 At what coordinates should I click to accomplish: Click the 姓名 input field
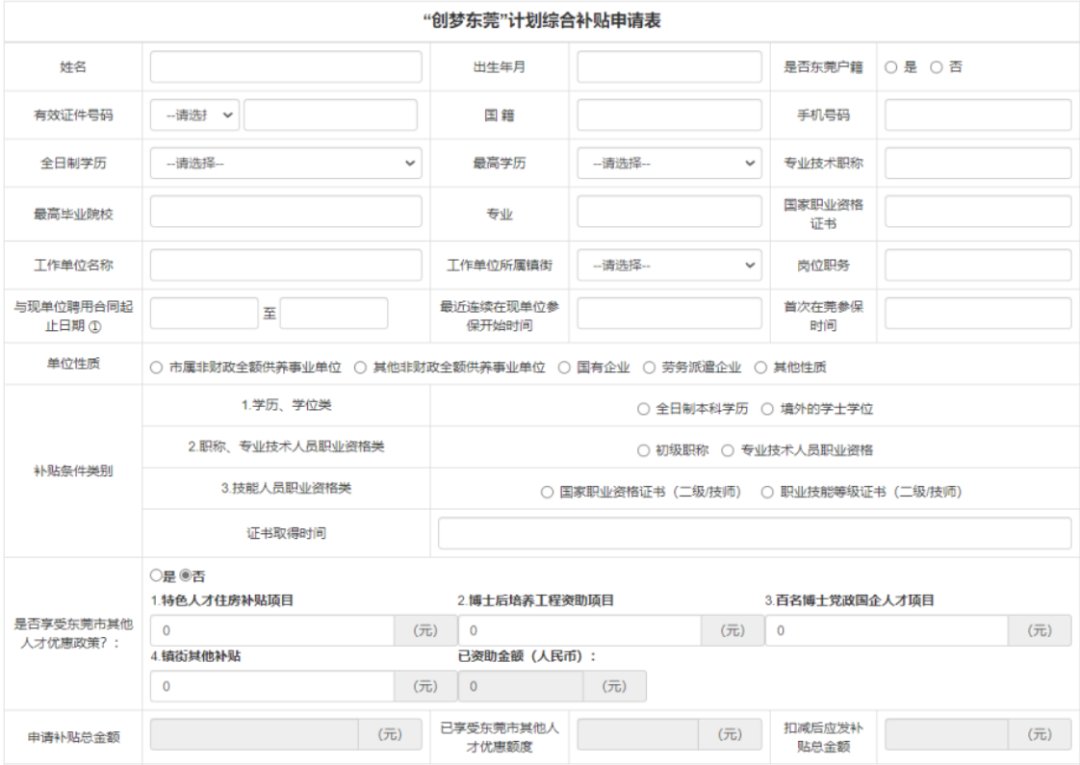point(285,67)
